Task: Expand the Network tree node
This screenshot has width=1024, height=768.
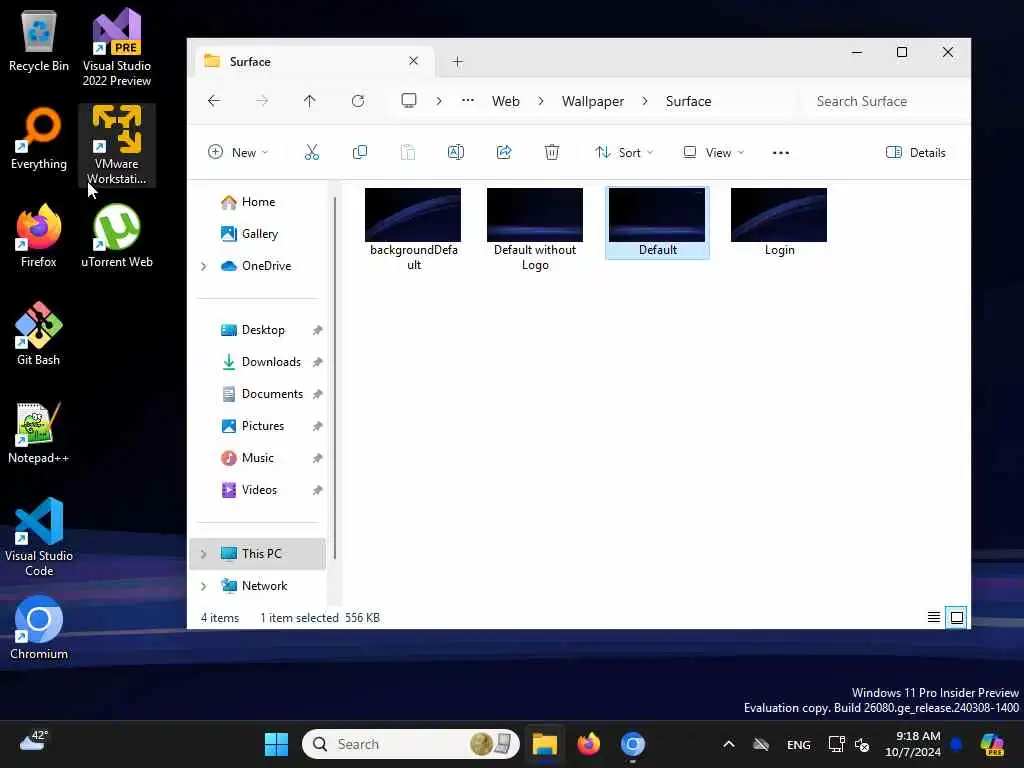Action: (x=204, y=586)
